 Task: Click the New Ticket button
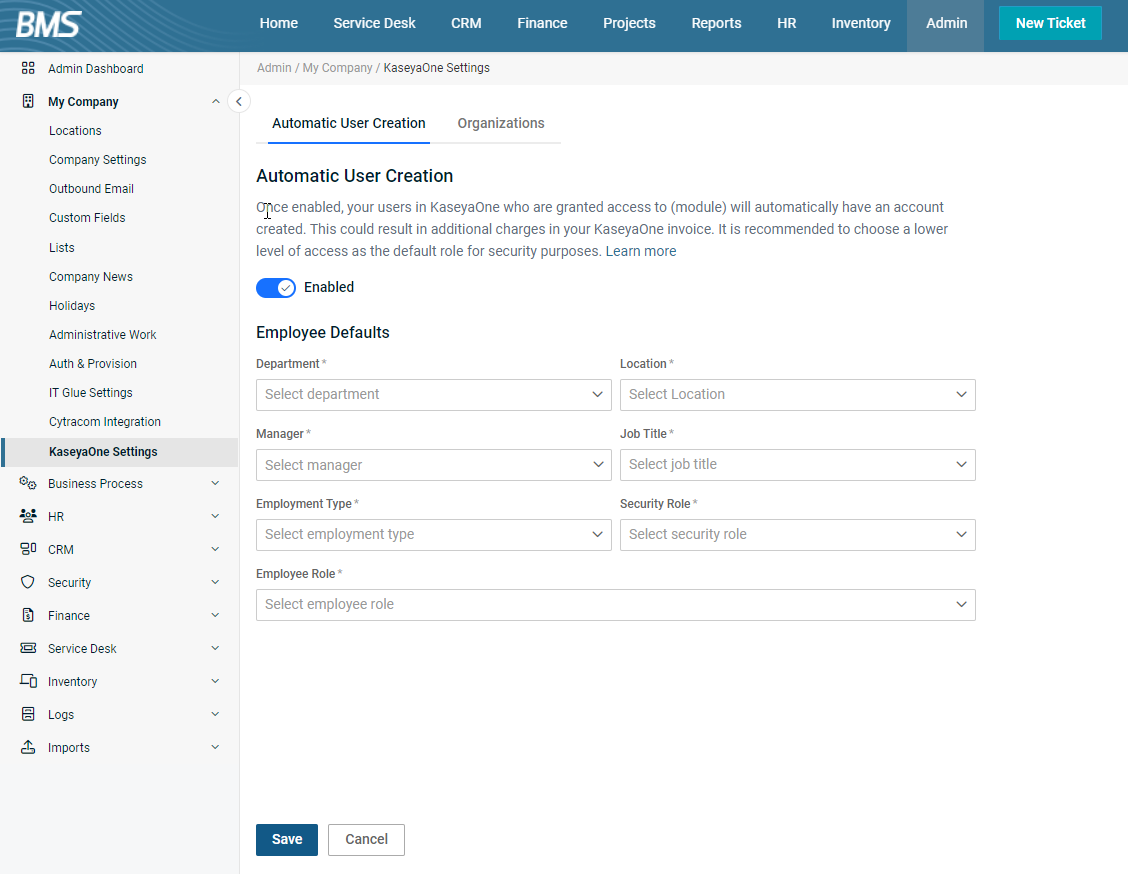(x=1050, y=23)
